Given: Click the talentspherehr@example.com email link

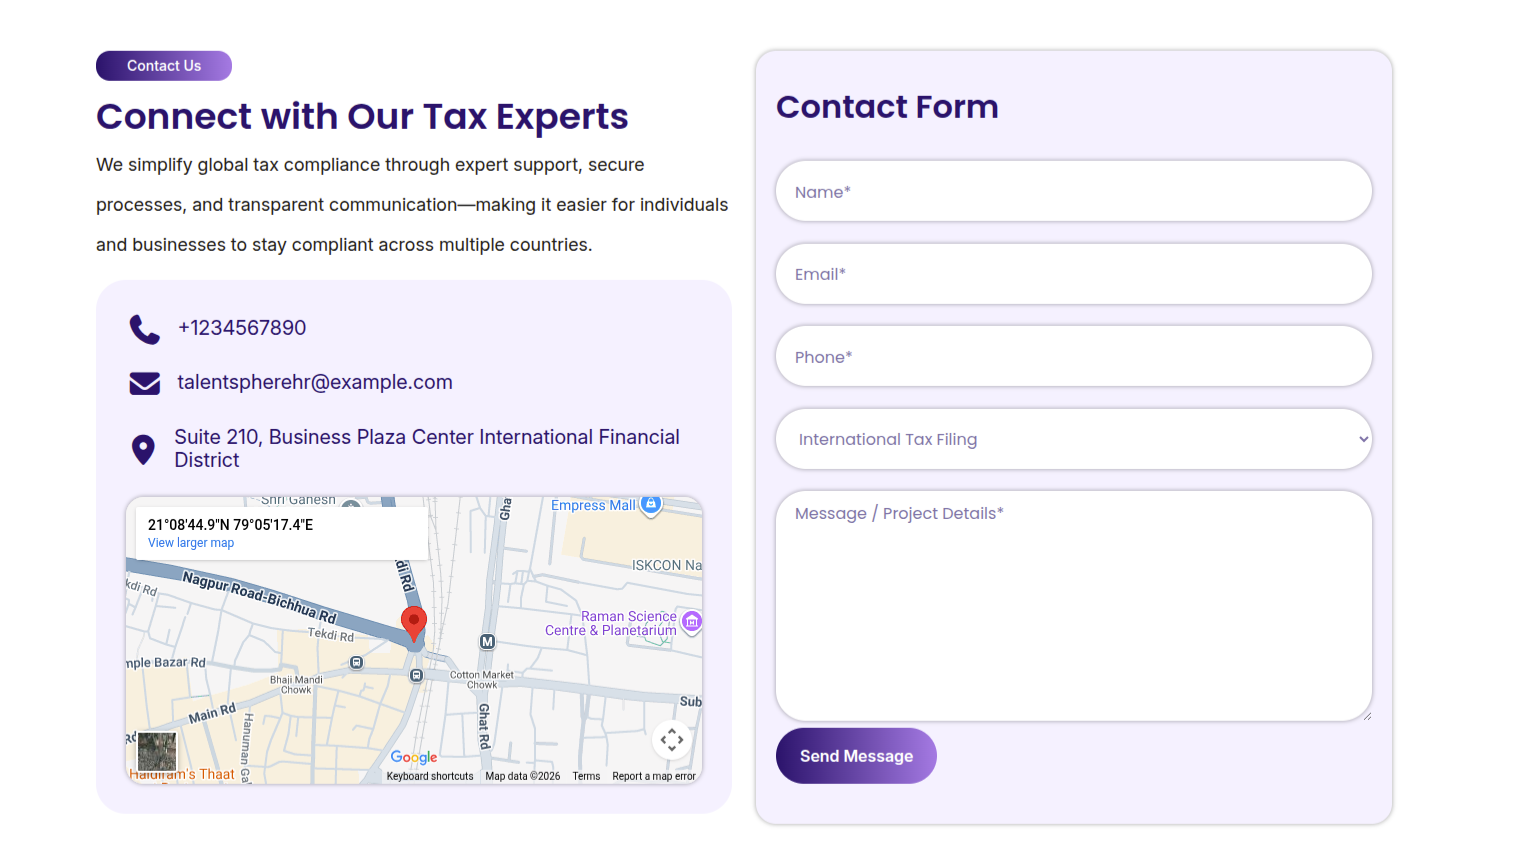Looking at the screenshot, I should point(315,382).
